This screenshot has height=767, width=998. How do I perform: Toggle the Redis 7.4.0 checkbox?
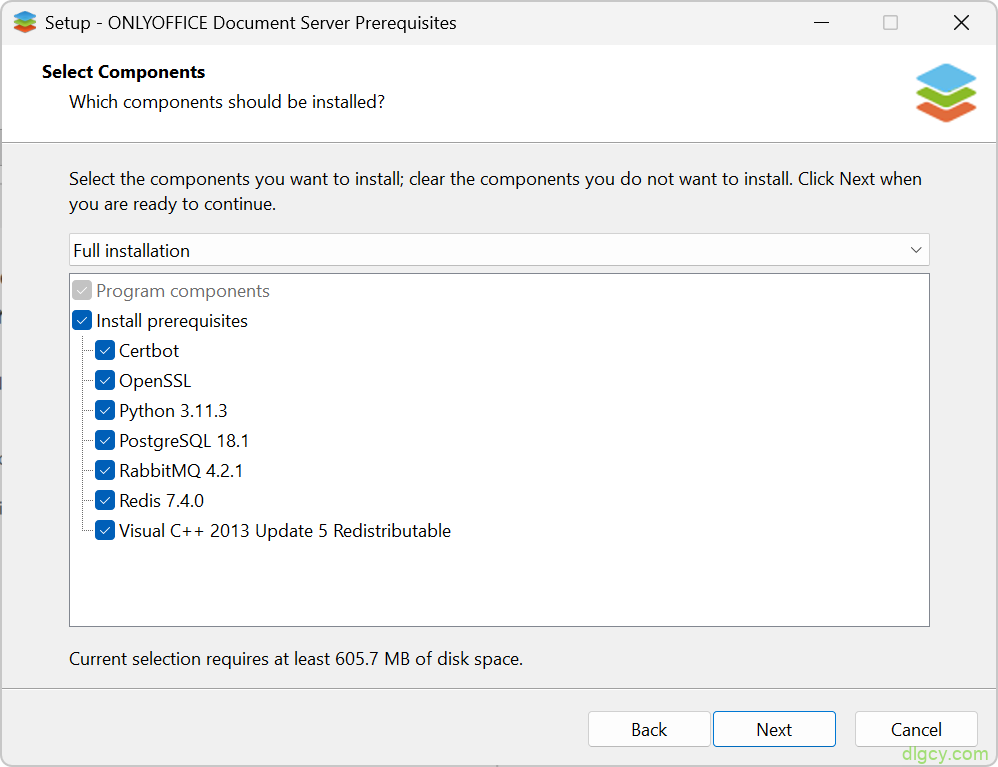click(105, 500)
